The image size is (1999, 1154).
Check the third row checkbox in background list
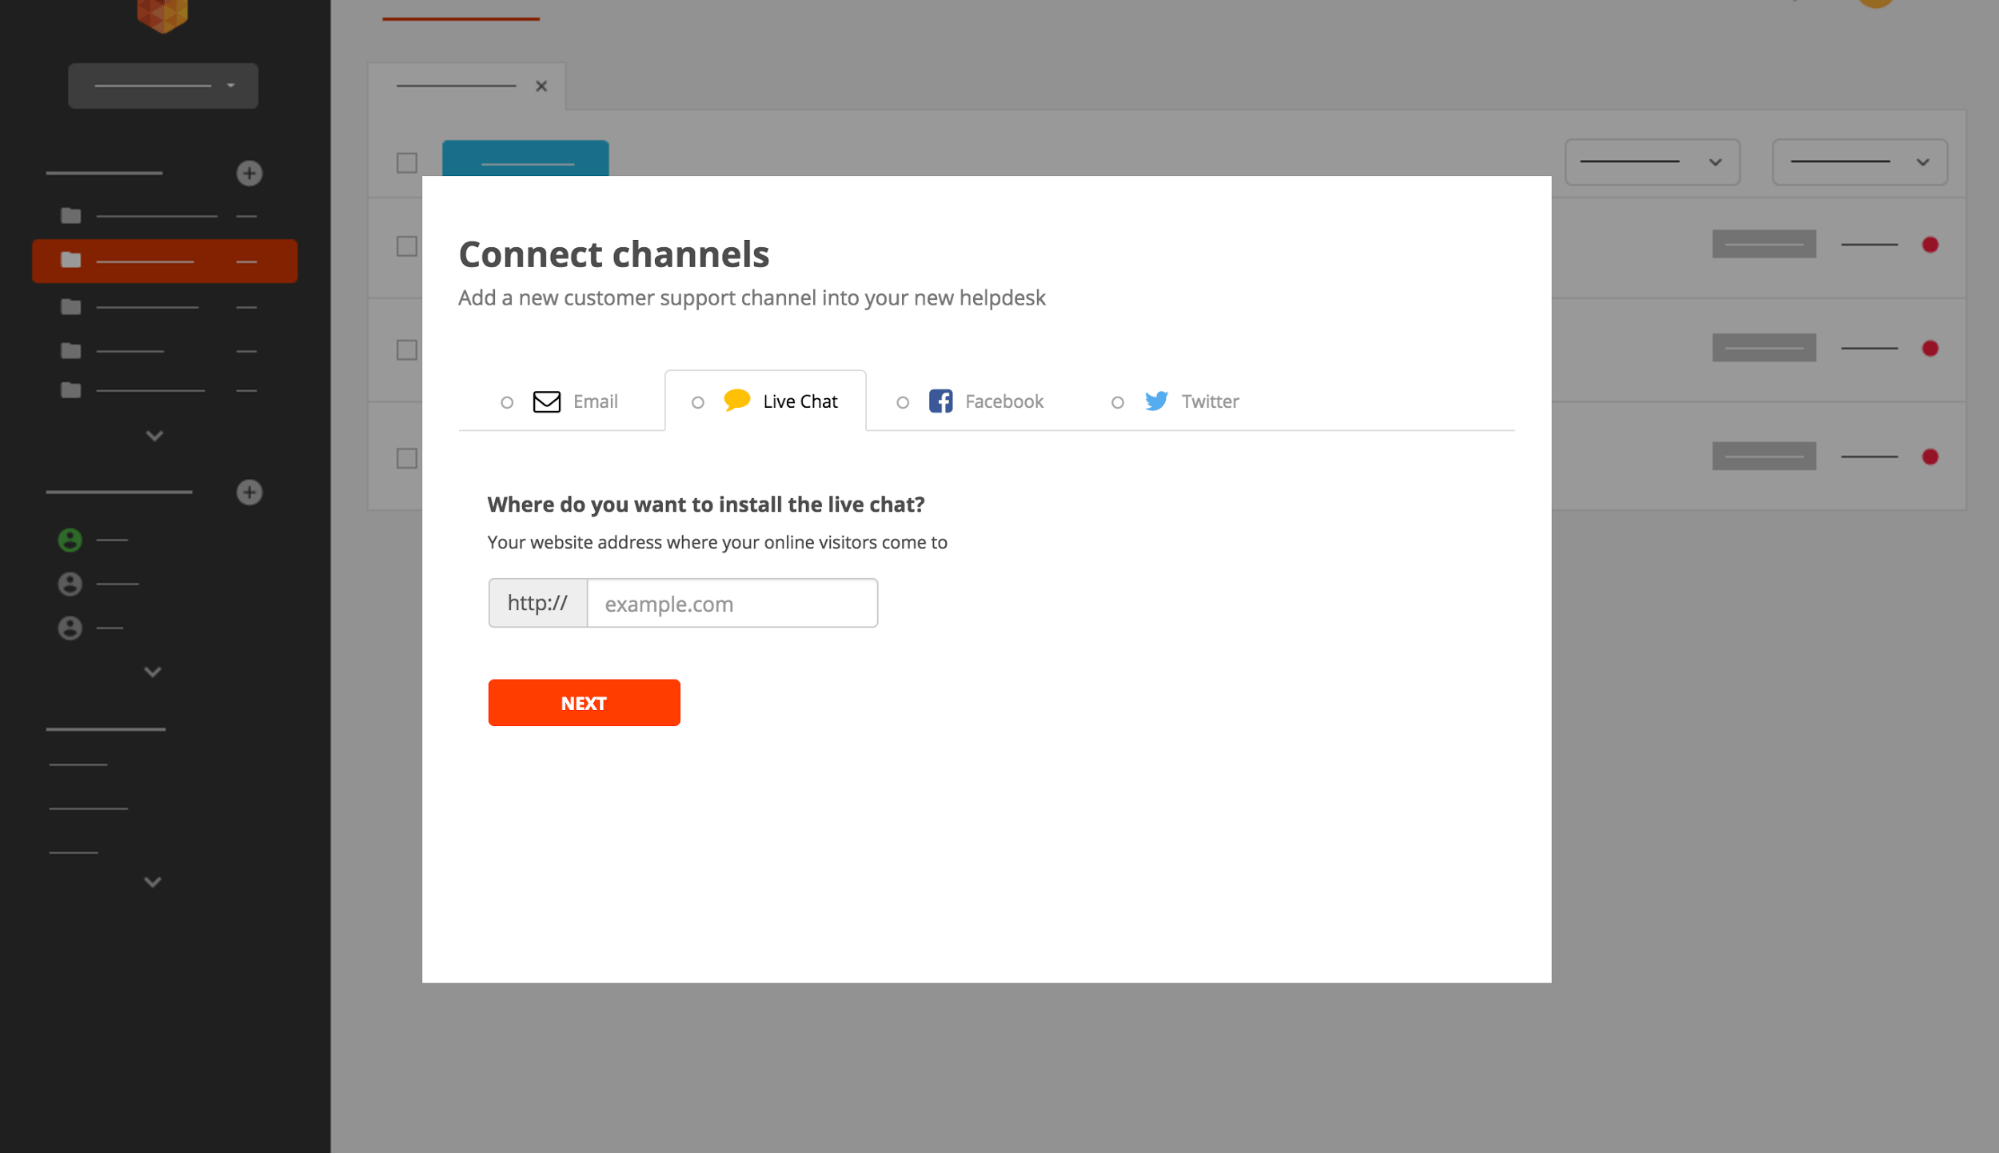(x=407, y=458)
